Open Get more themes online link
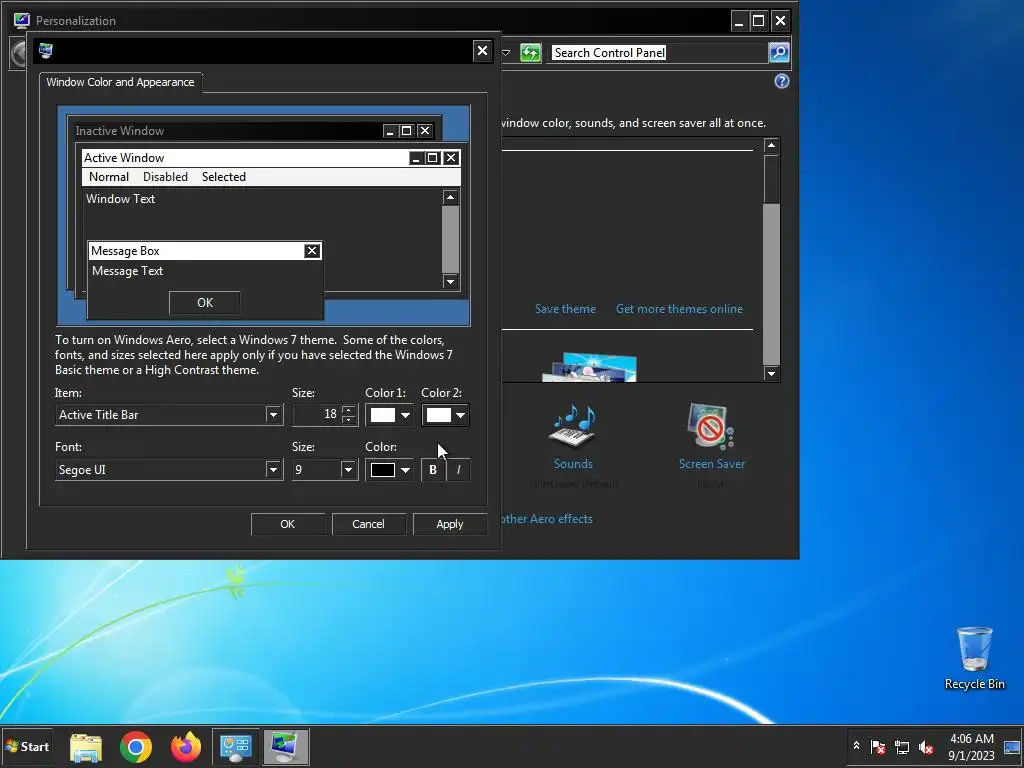This screenshot has height=768, width=1024. pos(679,309)
